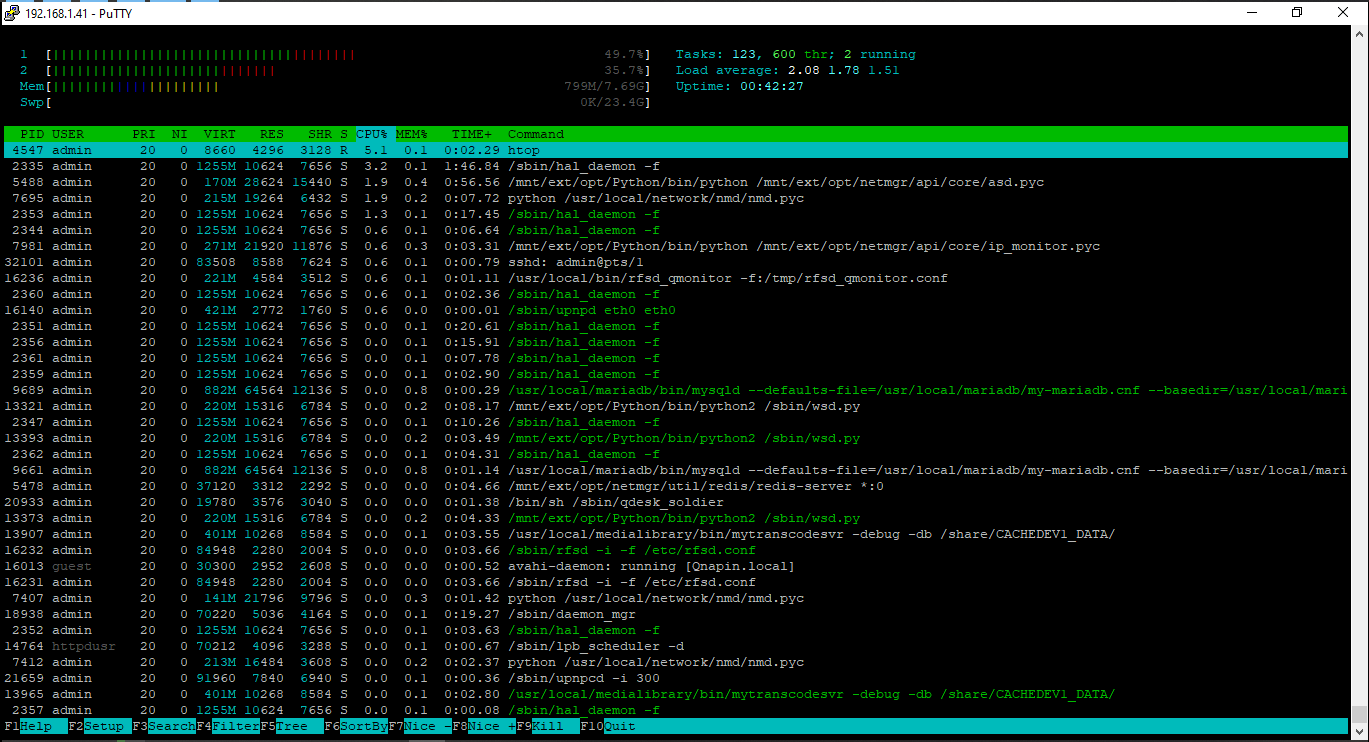Open the F4 Filter option
The image size is (1369, 742).
click(235, 726)
